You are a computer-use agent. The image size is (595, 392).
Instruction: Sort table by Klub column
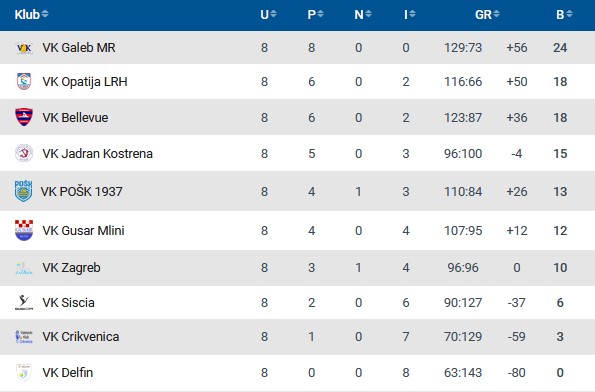pyautogui.click(x=31, y=14)
